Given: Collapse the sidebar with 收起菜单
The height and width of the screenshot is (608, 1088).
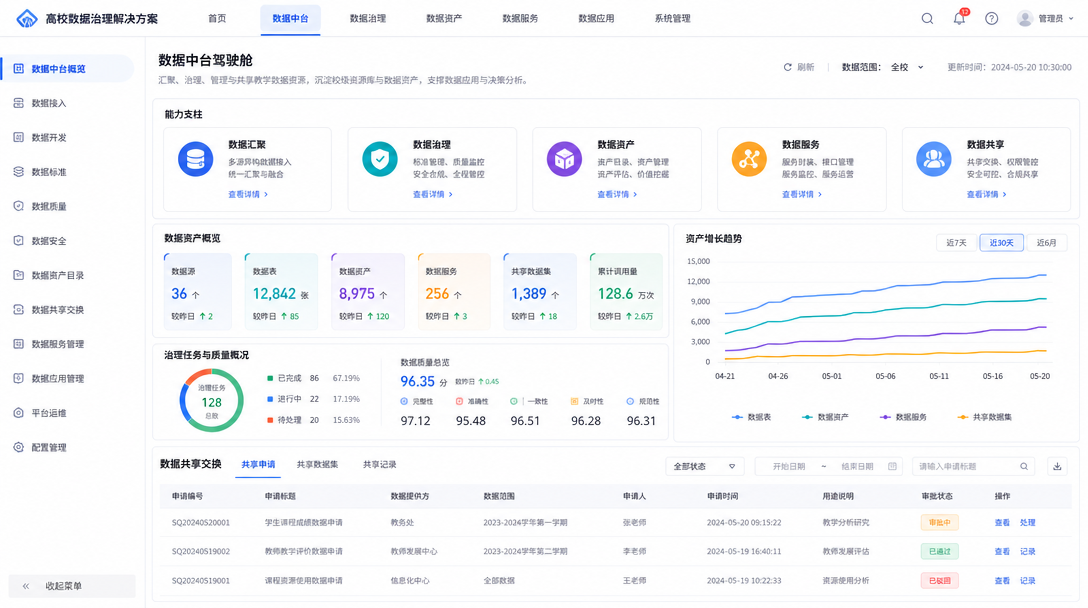Looking at the screenshot, I should pyautogui.click(x=72, y=586).
